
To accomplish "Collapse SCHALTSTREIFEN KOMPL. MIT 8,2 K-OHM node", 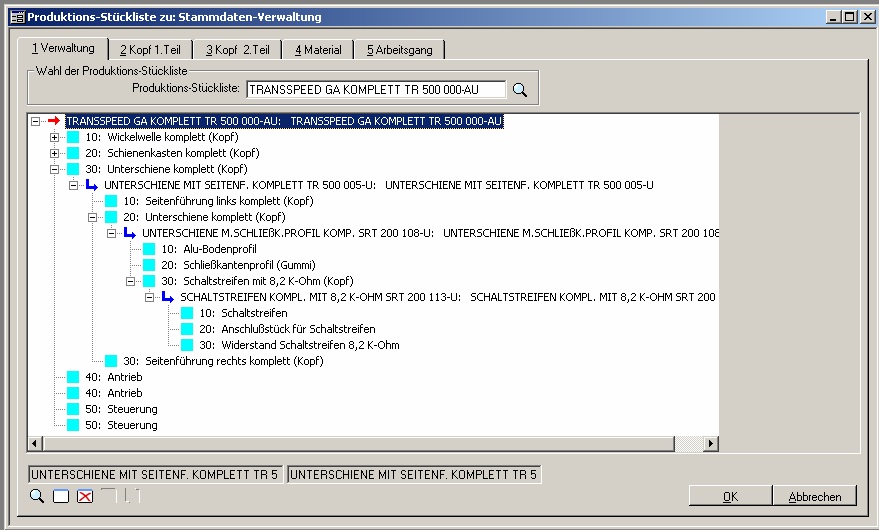I will pyautogui.click(x=150, y=297).
